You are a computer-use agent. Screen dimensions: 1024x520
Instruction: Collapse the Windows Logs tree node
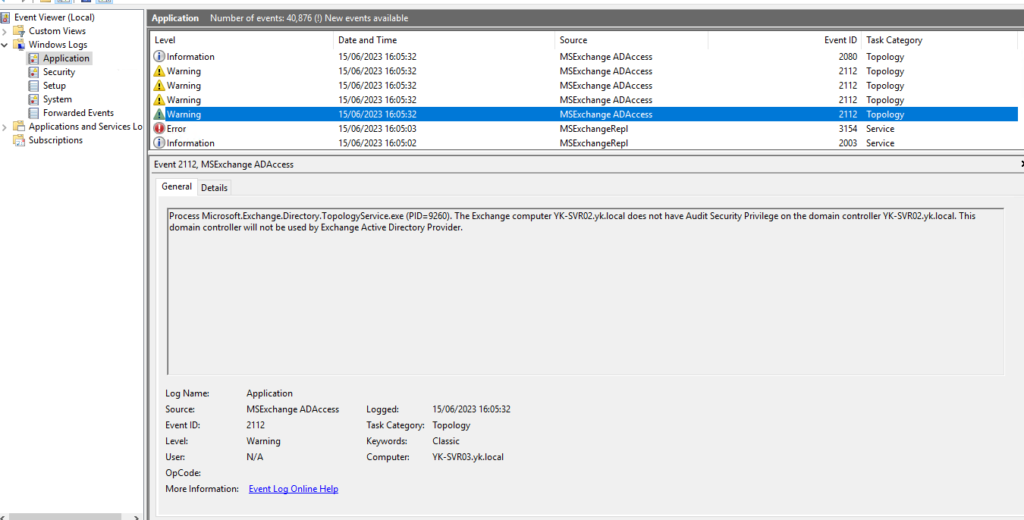click(6, 45)
